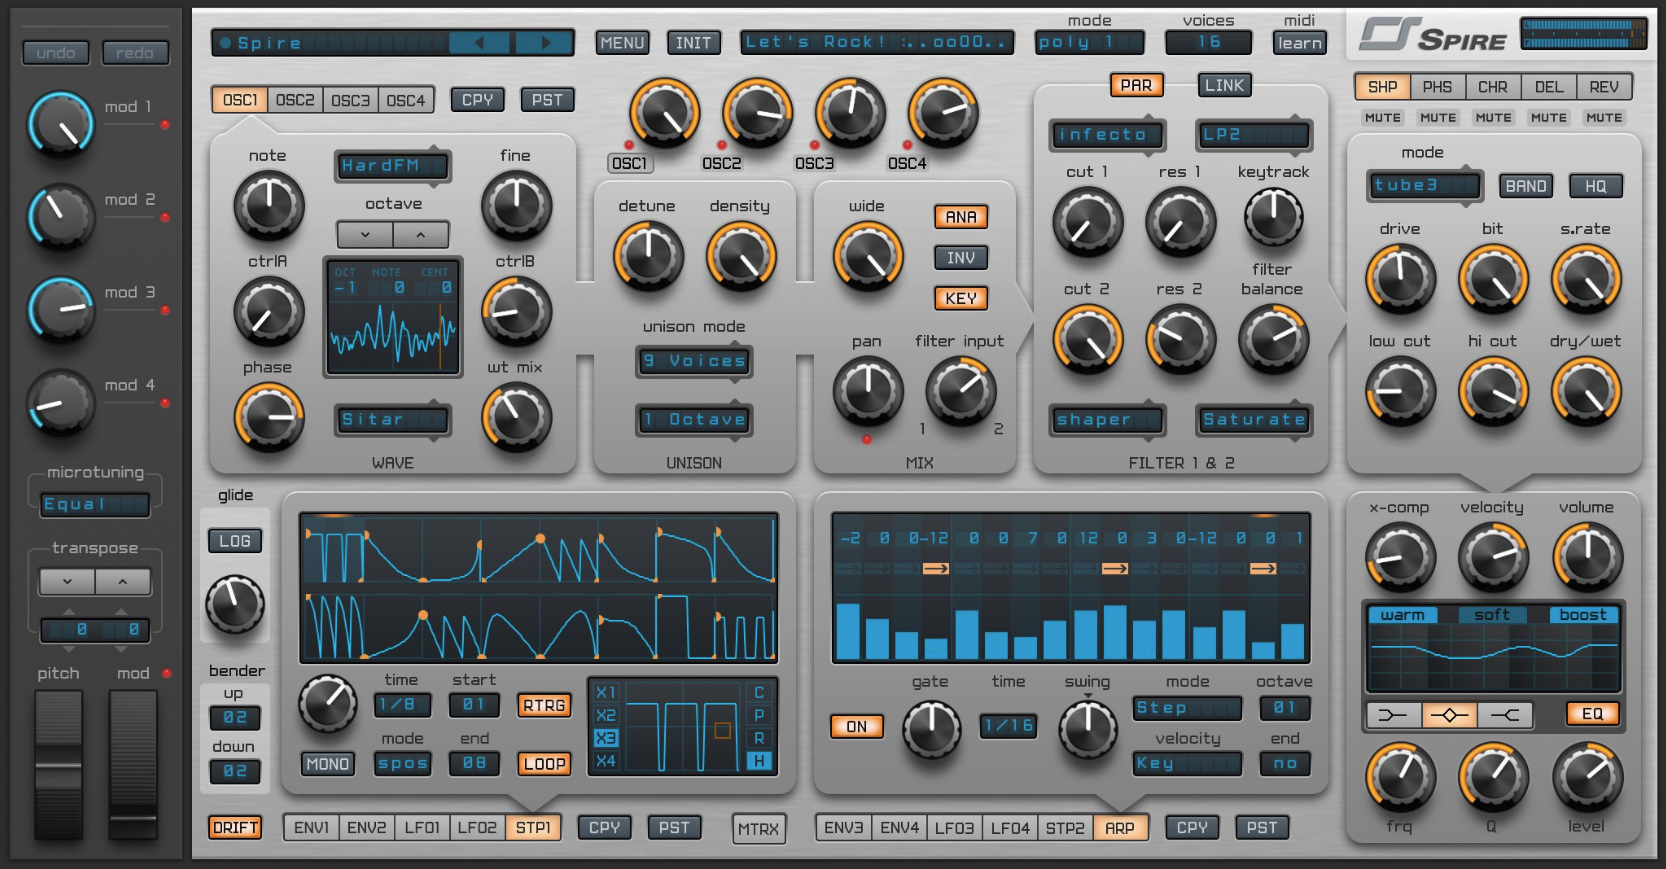Load the next preset with right arrow
Screen dimensions: 1666x869
click(544, 43)
